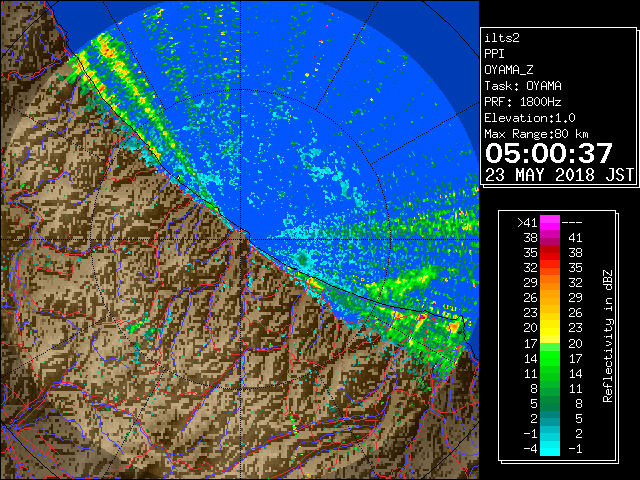Click the 'Max Range:80 km' text
Image resolution: width=640 pixels, height=480 pixels.
pyautogui.click(x=536, y=134)
